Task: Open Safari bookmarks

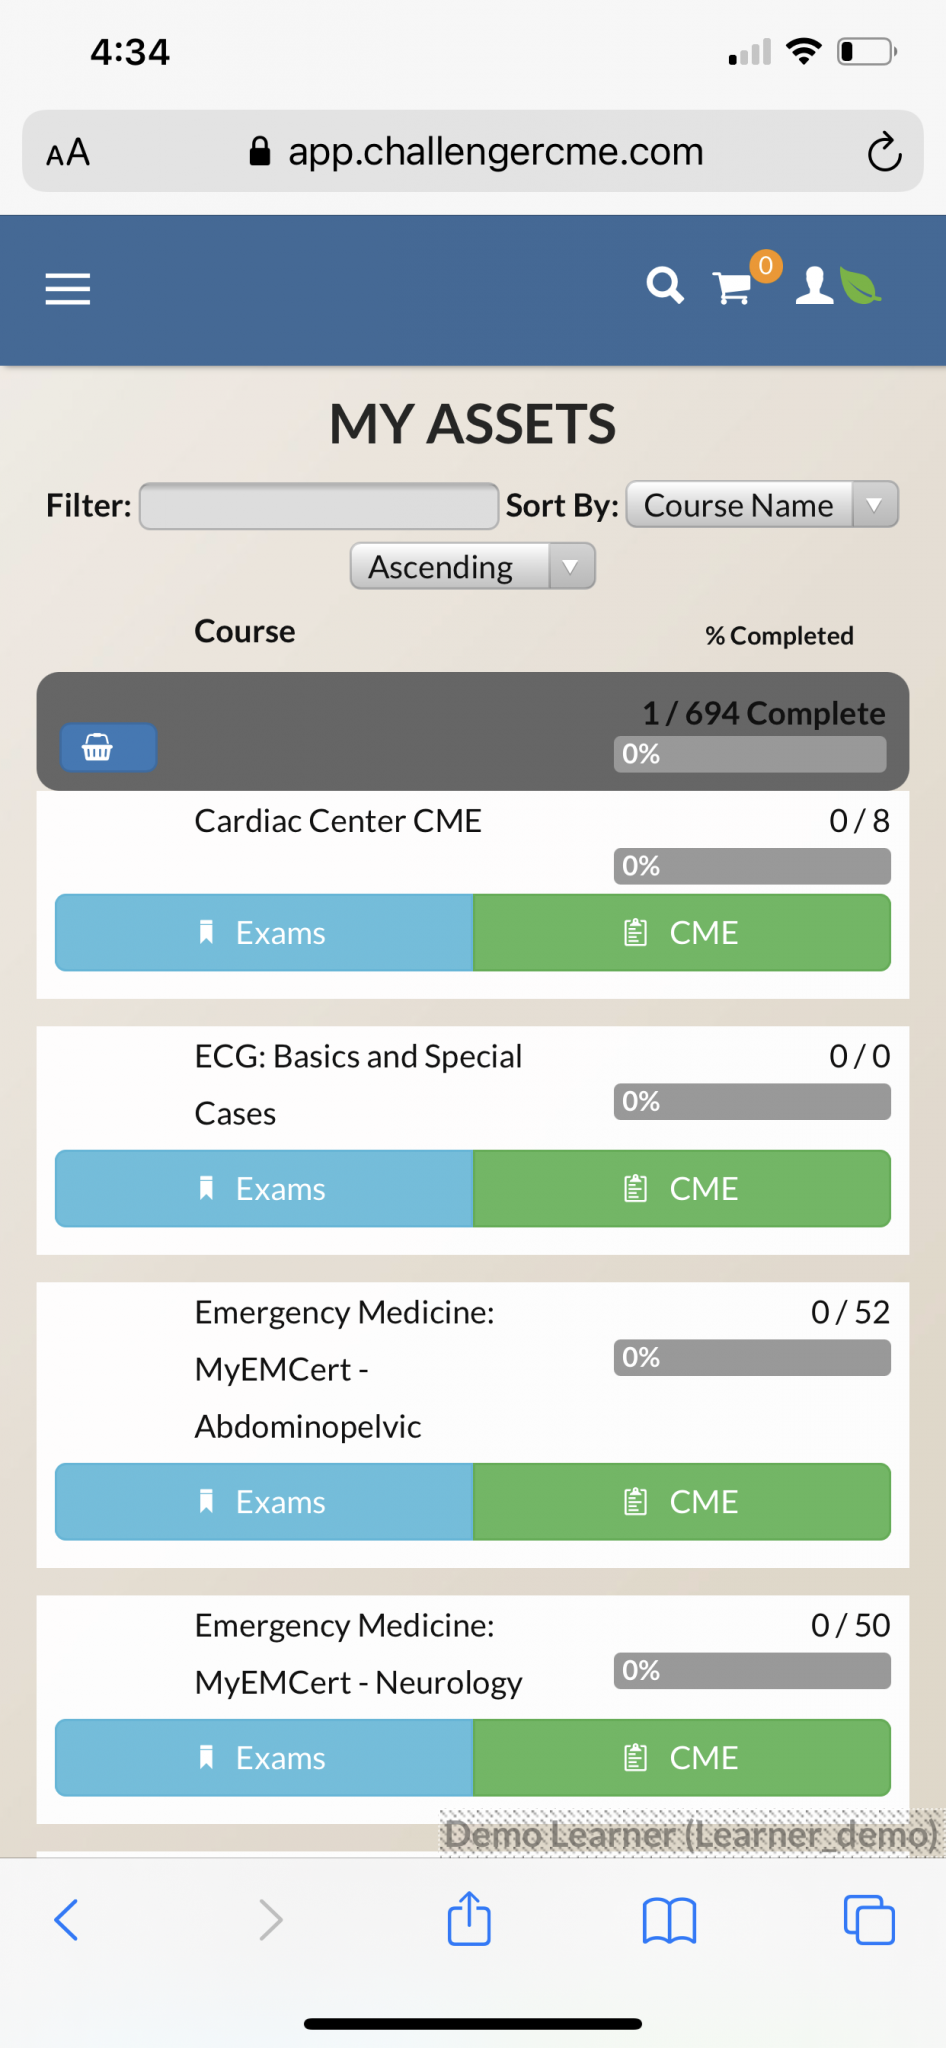Action: pyautogui.click(x=669, y=1920)
